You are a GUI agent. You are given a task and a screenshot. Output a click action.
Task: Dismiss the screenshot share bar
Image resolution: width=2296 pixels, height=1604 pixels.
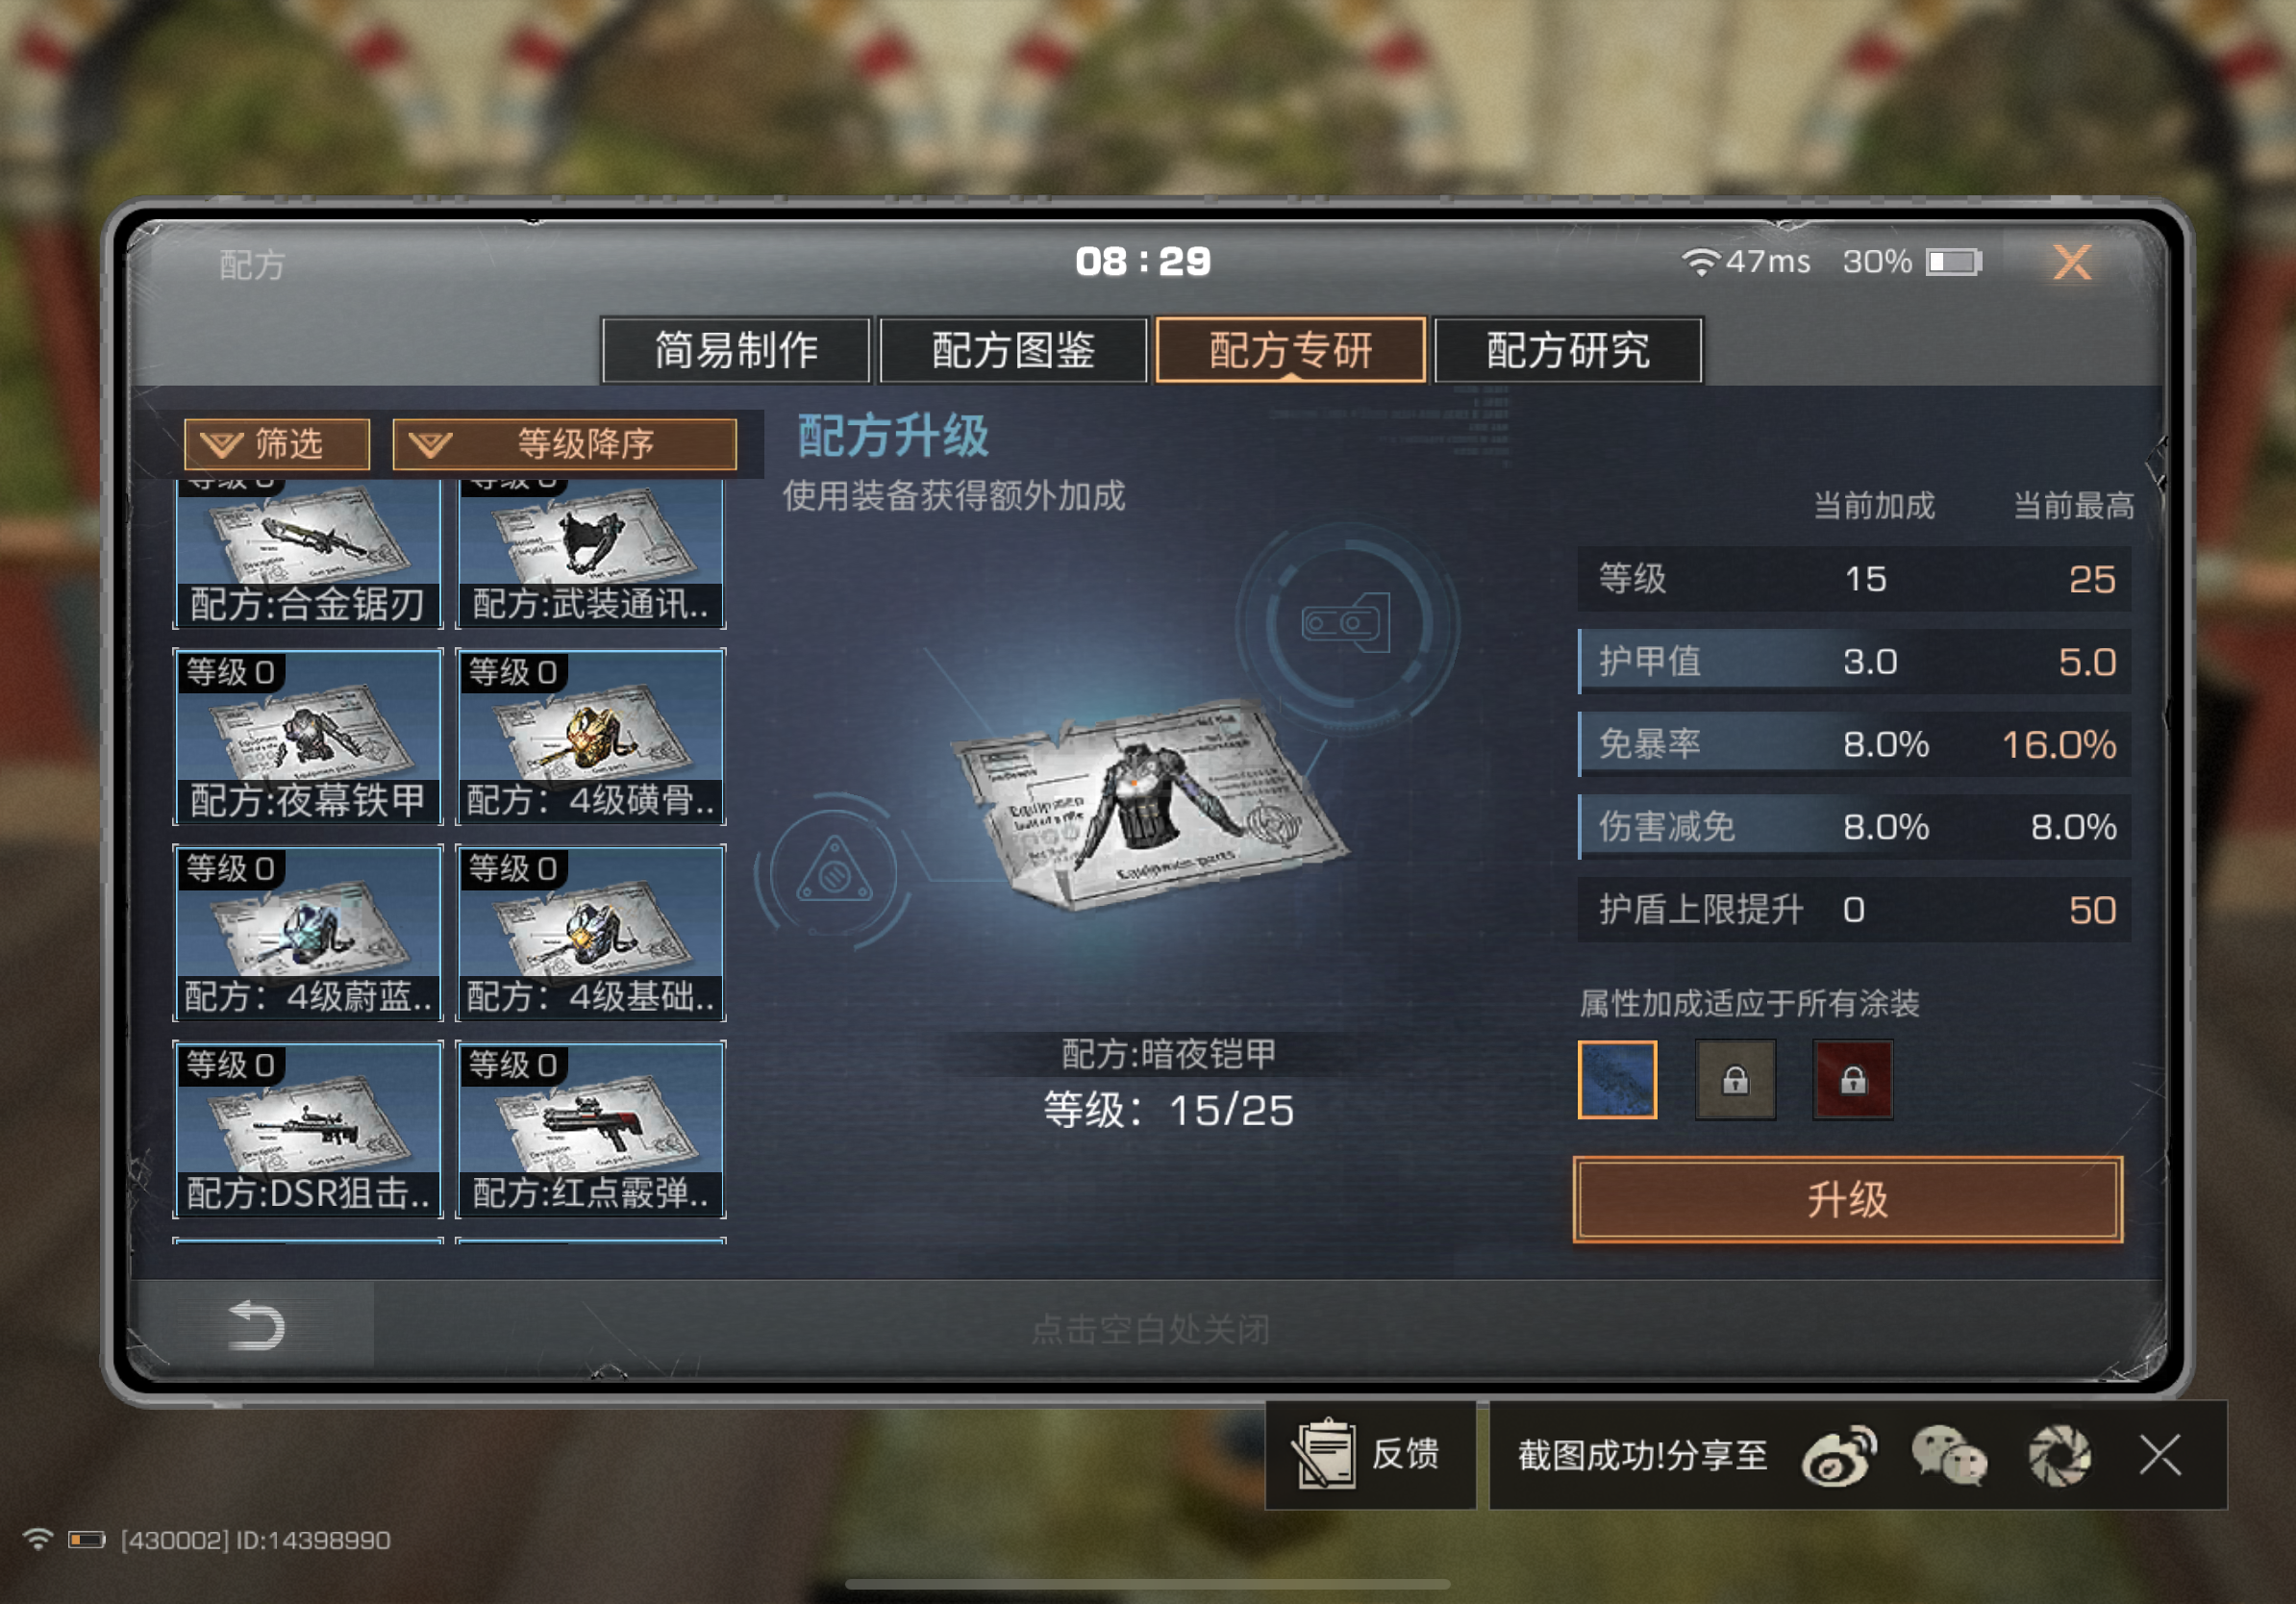2160,1455
